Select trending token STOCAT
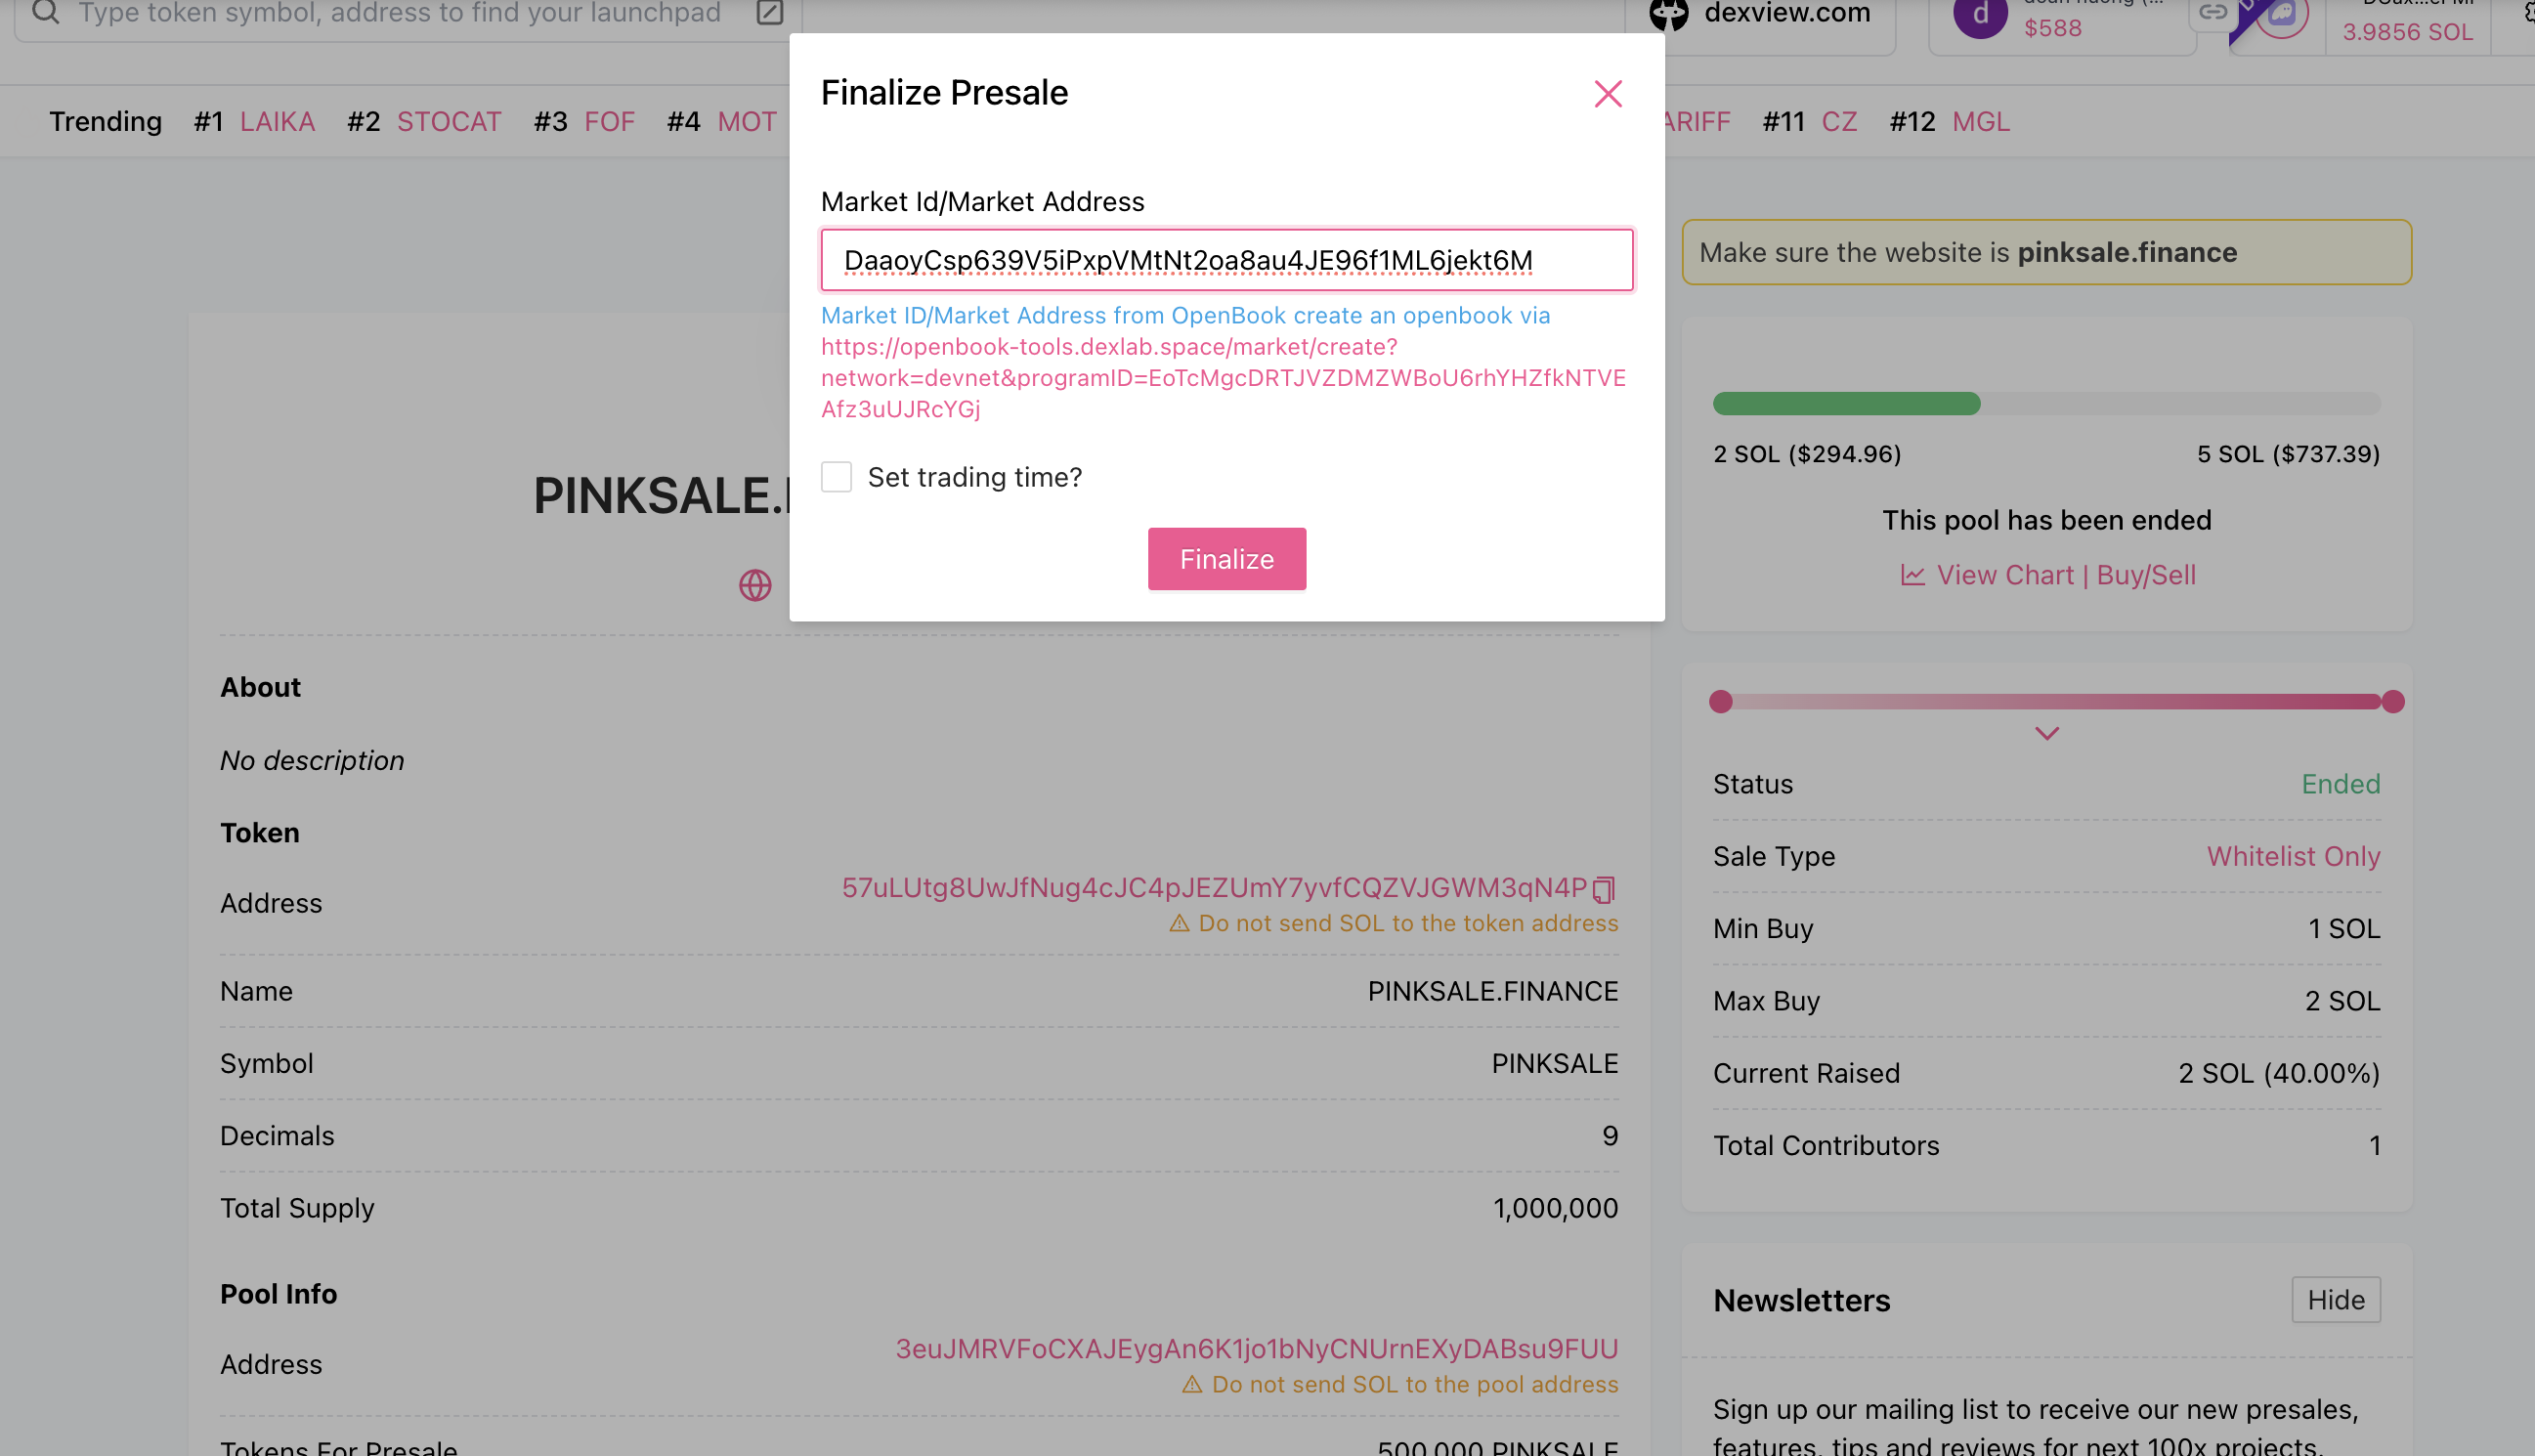Viewport: 2535px width, 1456px height. point(449,121)
